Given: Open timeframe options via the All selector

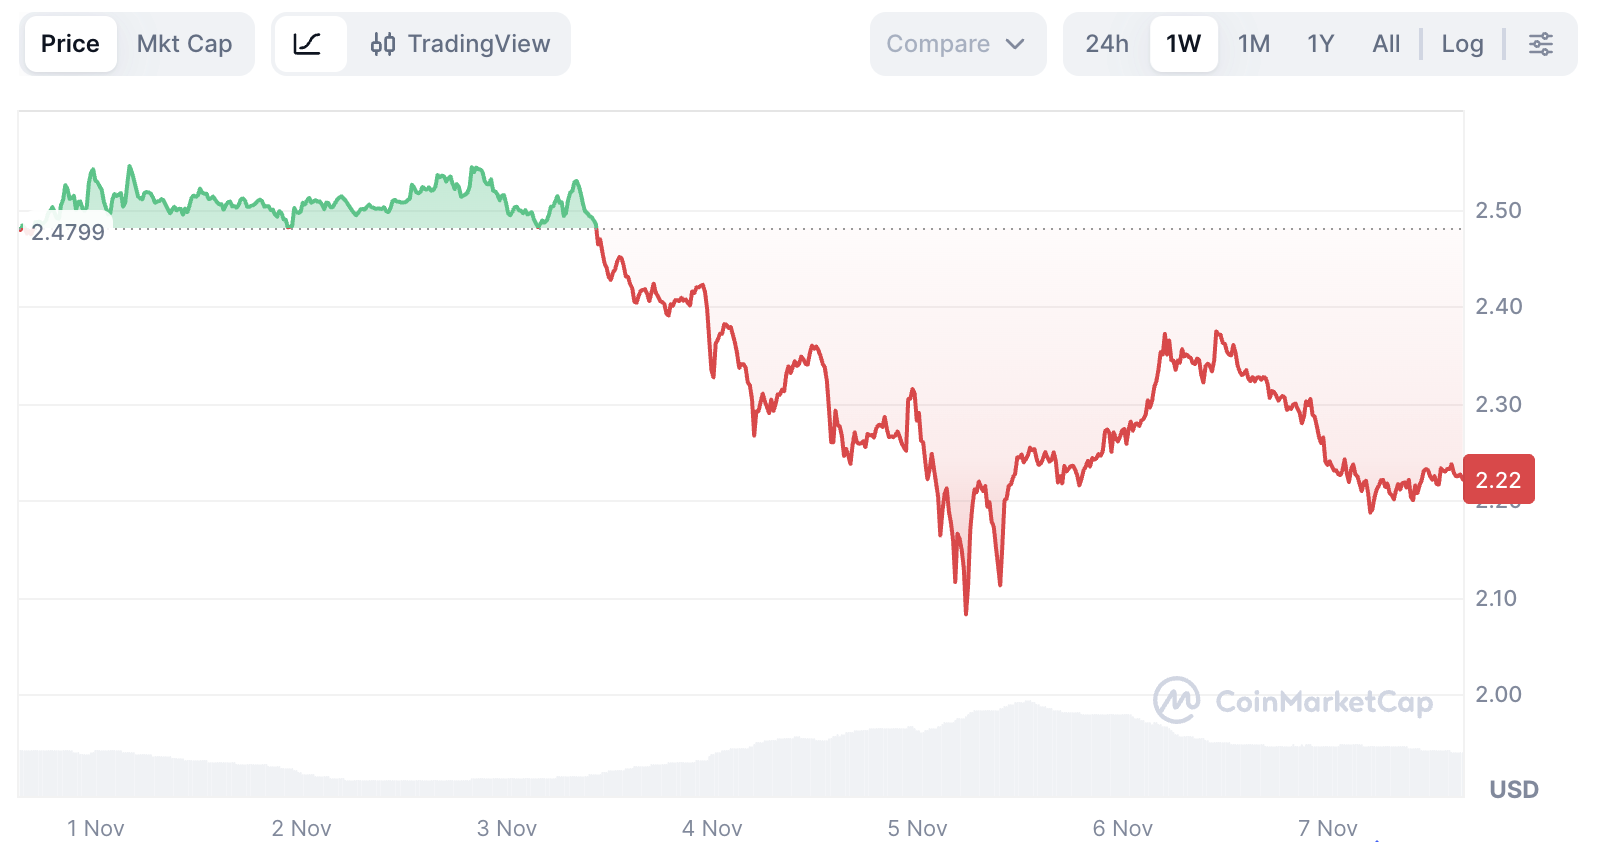Looking at the screenshot, I should click(1386, 43).
